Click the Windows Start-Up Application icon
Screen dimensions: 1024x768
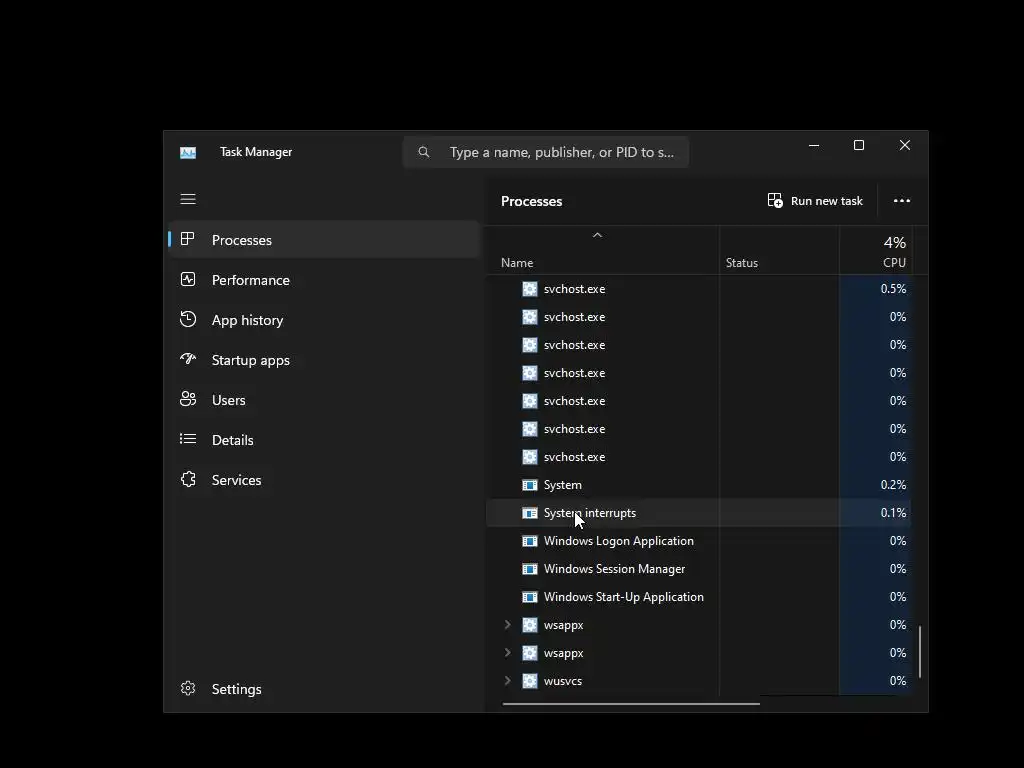click(530, 598)
